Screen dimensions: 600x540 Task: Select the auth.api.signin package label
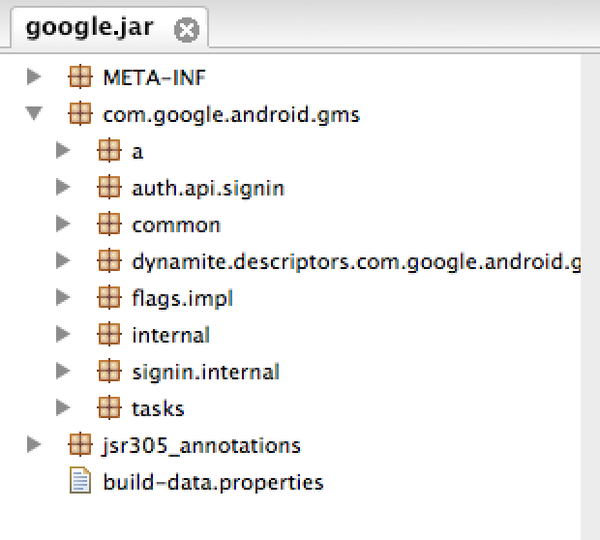(208, 189)
